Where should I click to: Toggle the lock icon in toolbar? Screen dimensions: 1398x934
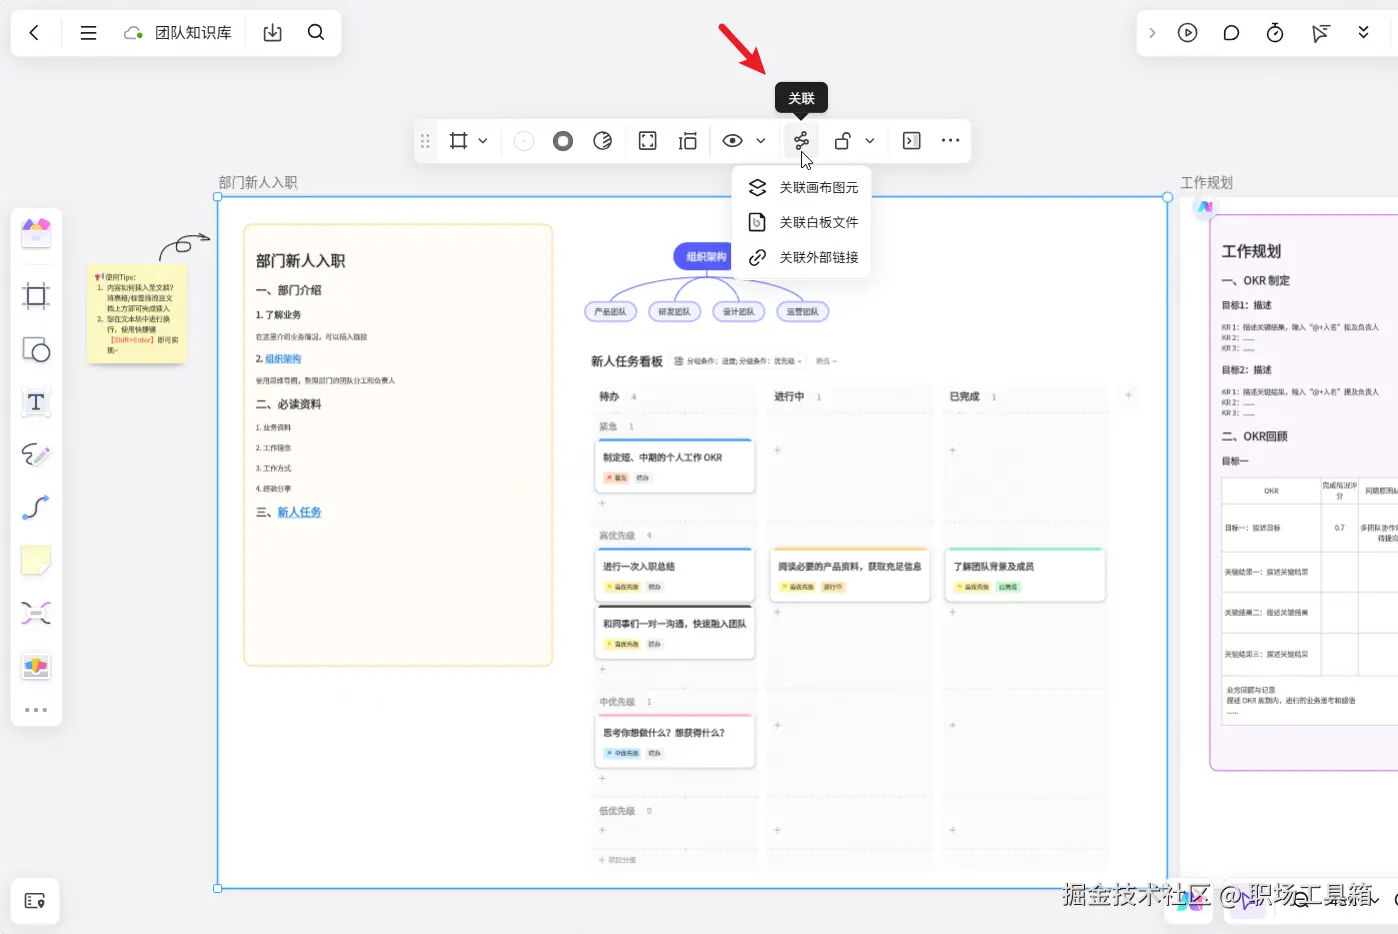pos(843,141)
